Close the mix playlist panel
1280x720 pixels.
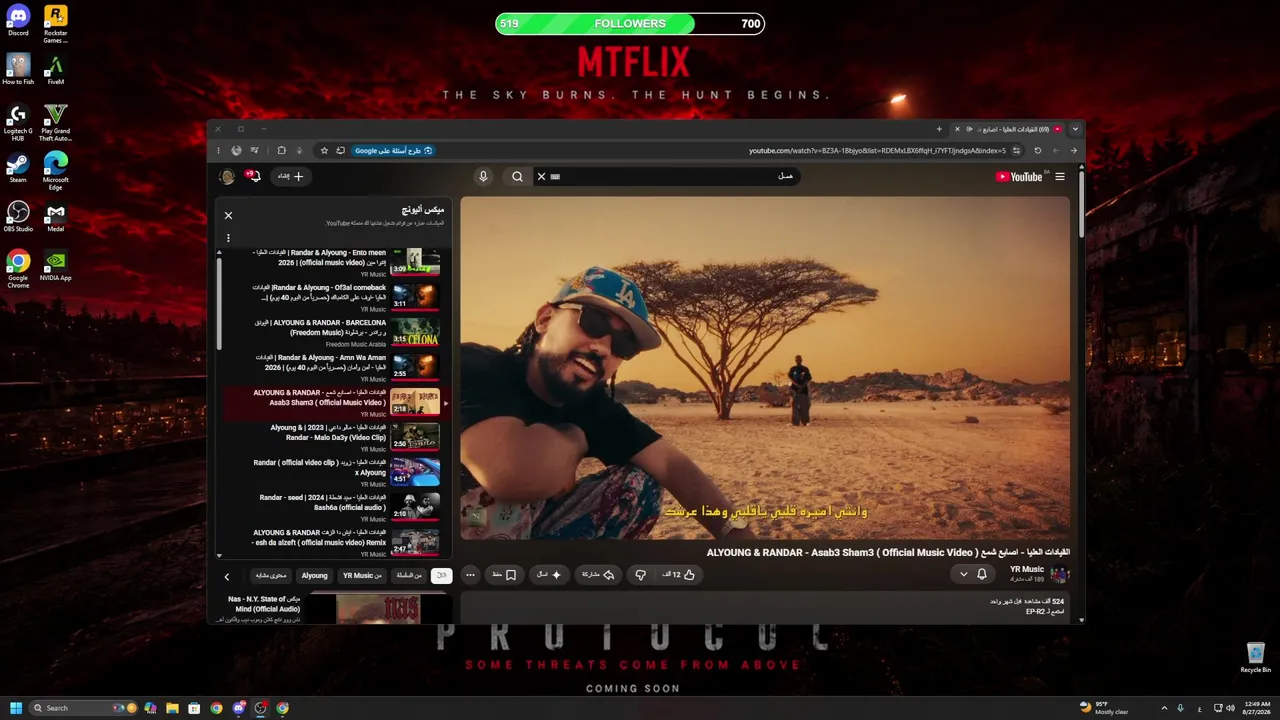(x=228, y=215)
